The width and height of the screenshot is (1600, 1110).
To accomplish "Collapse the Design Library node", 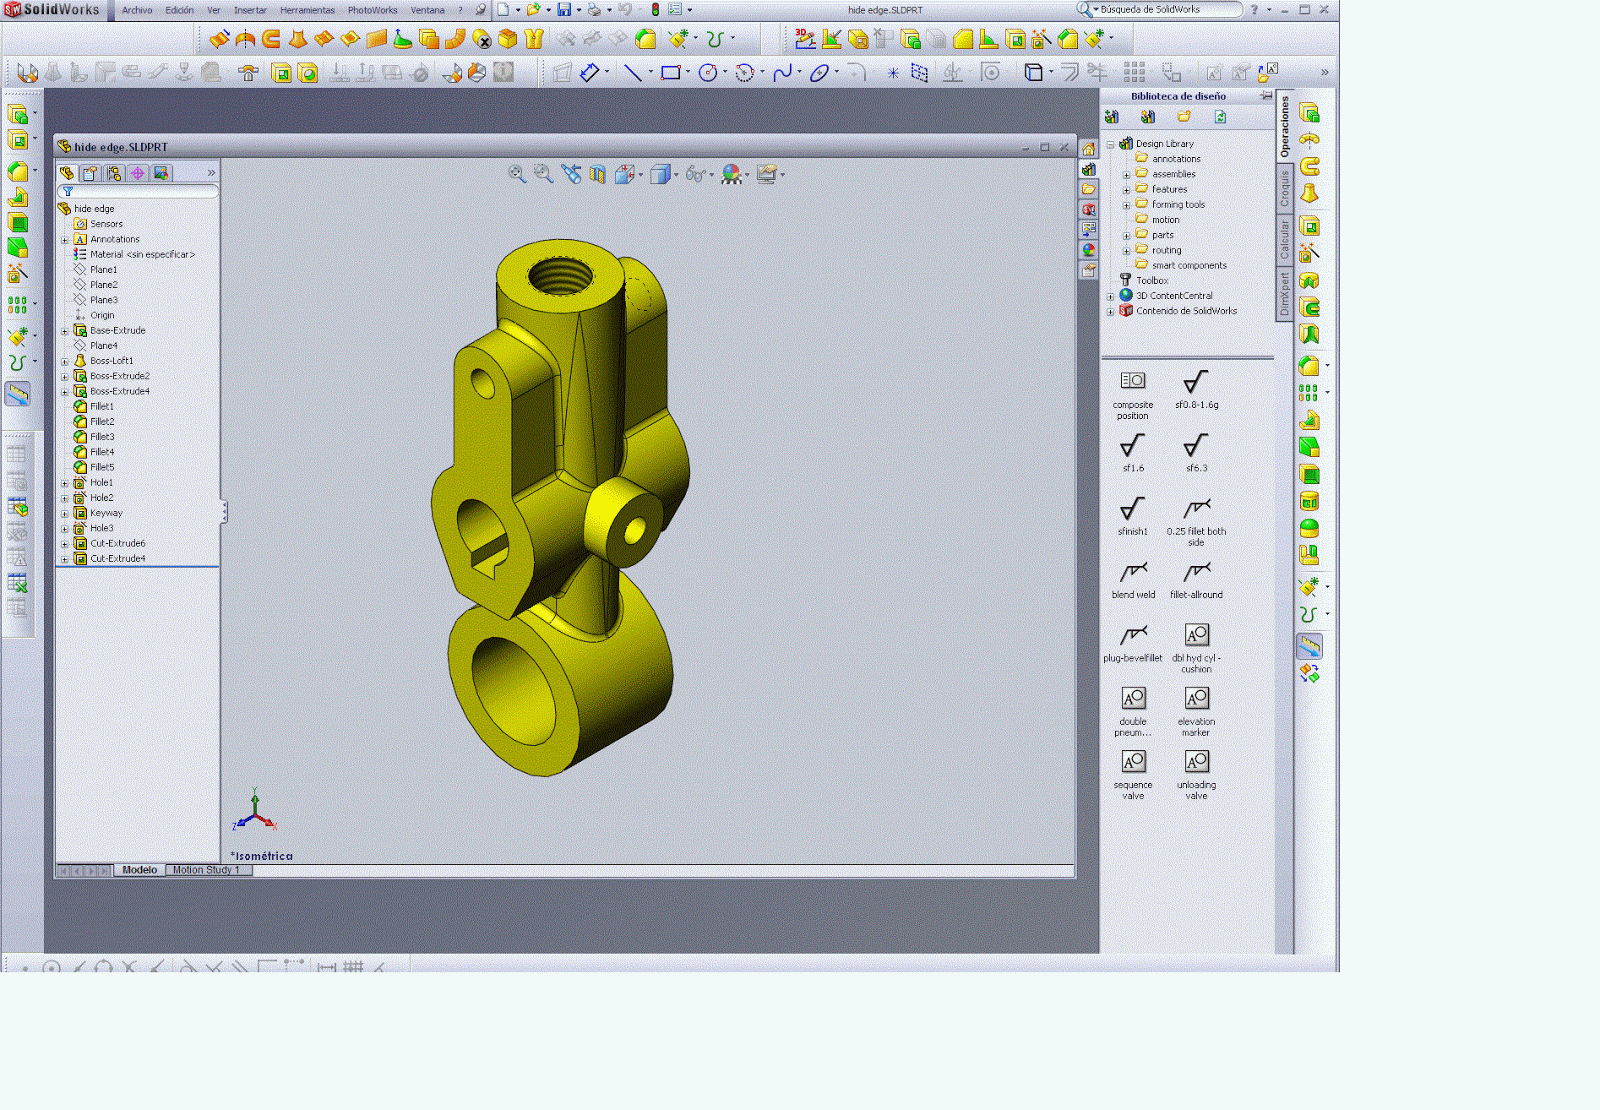I will tap(1113, 142).
